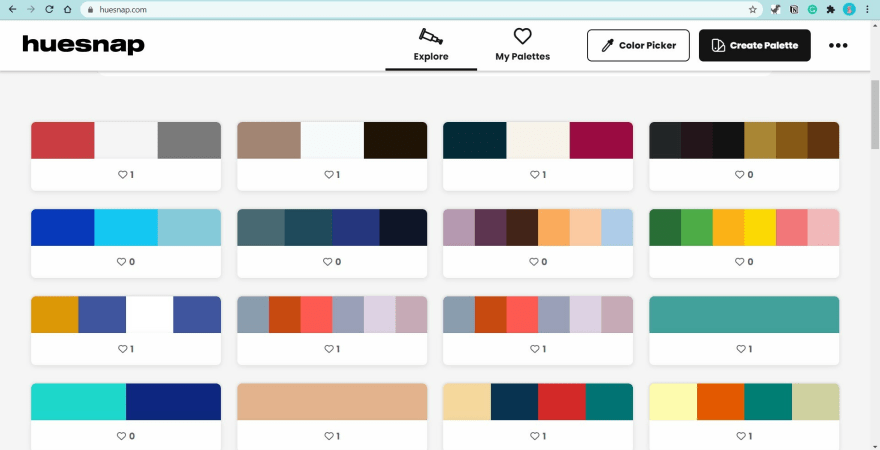Select the red swatch in red-white-gray palette

[x=62, y=140]
